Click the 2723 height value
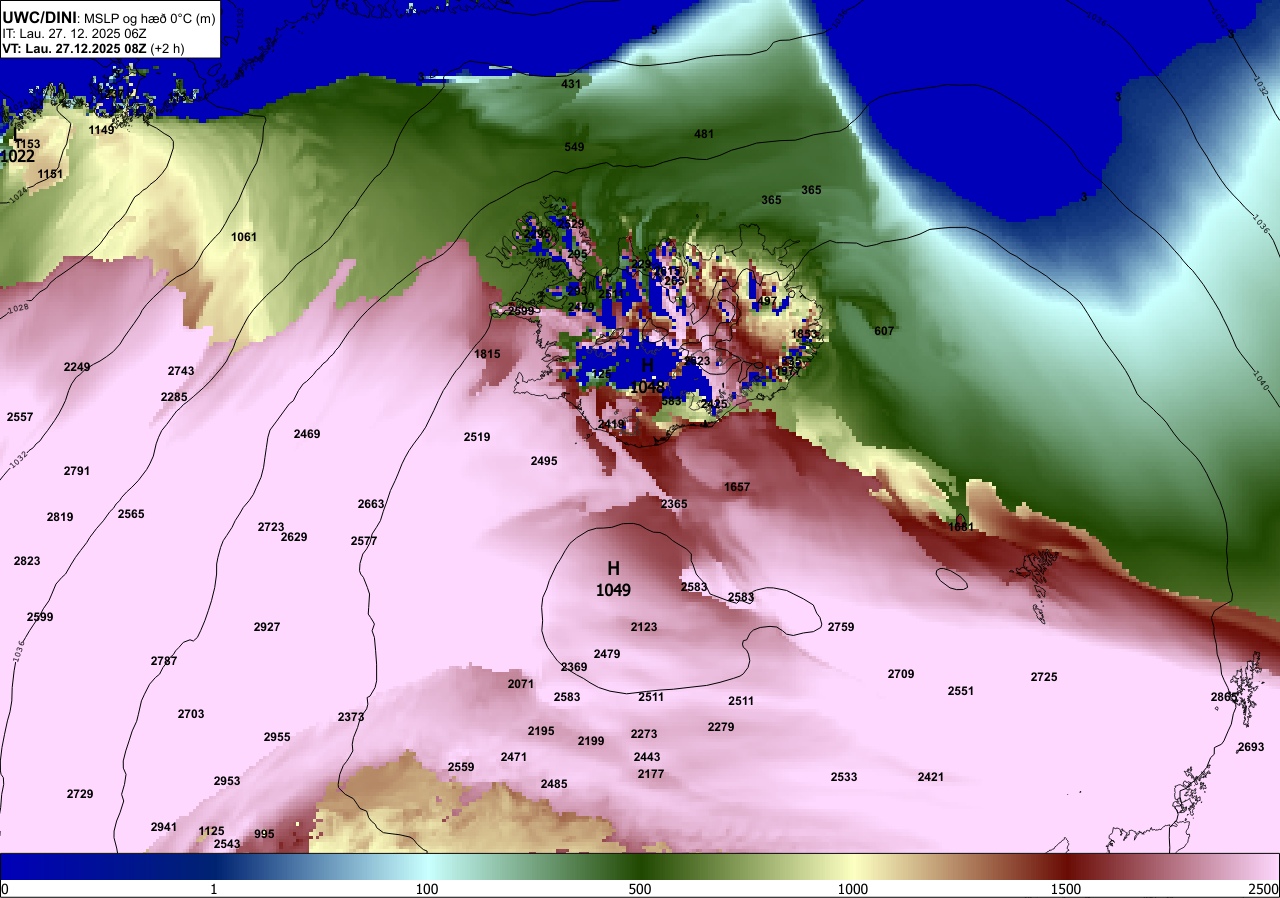Screen dimensions: 1280x898 tap(271, 527)
